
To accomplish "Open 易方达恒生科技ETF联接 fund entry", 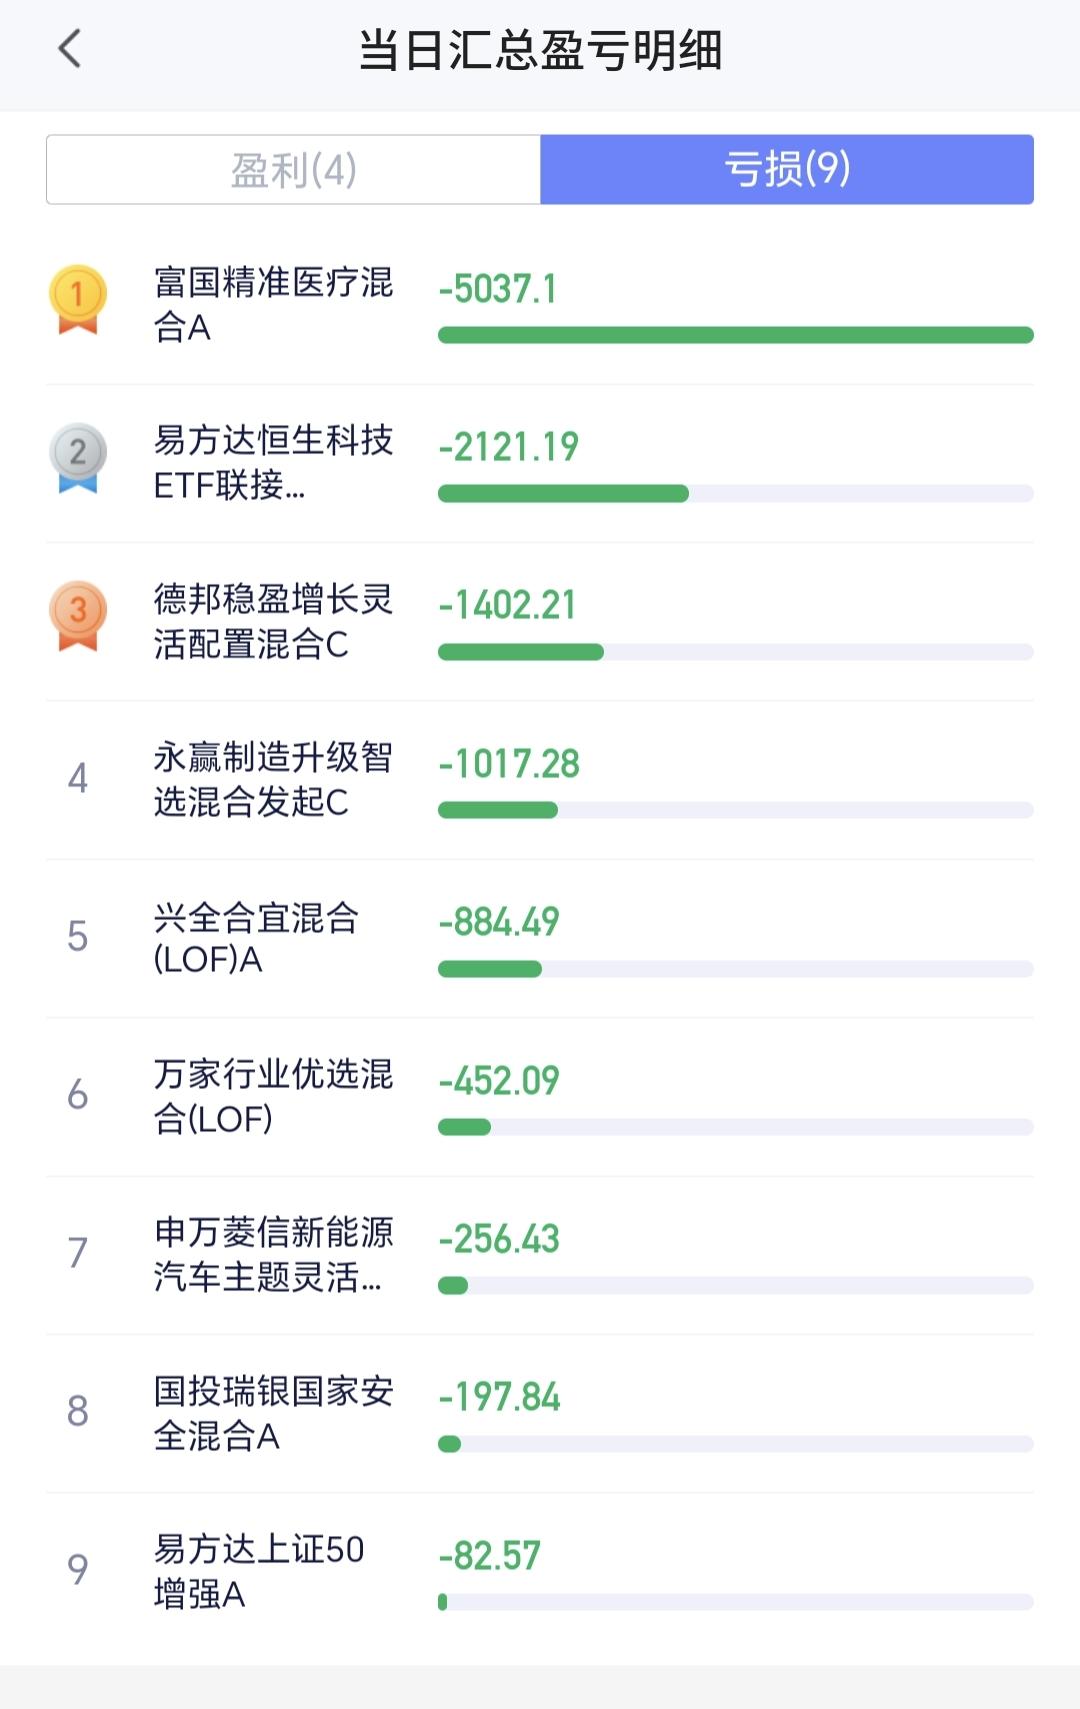I will coord(540,463).
